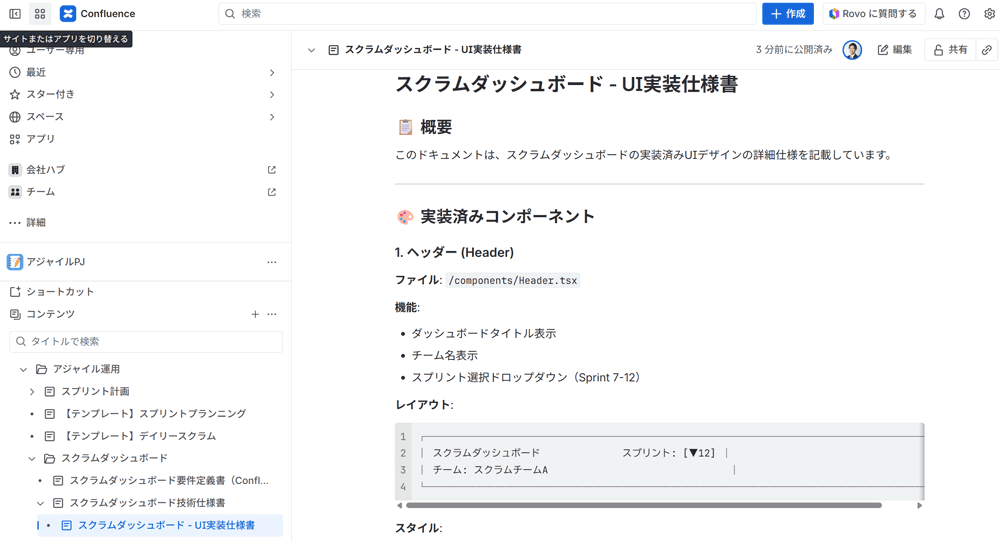Expand the スプリント計画 page tree
This screenshot has height=542, width=1000.
click(x=32, y=392)
